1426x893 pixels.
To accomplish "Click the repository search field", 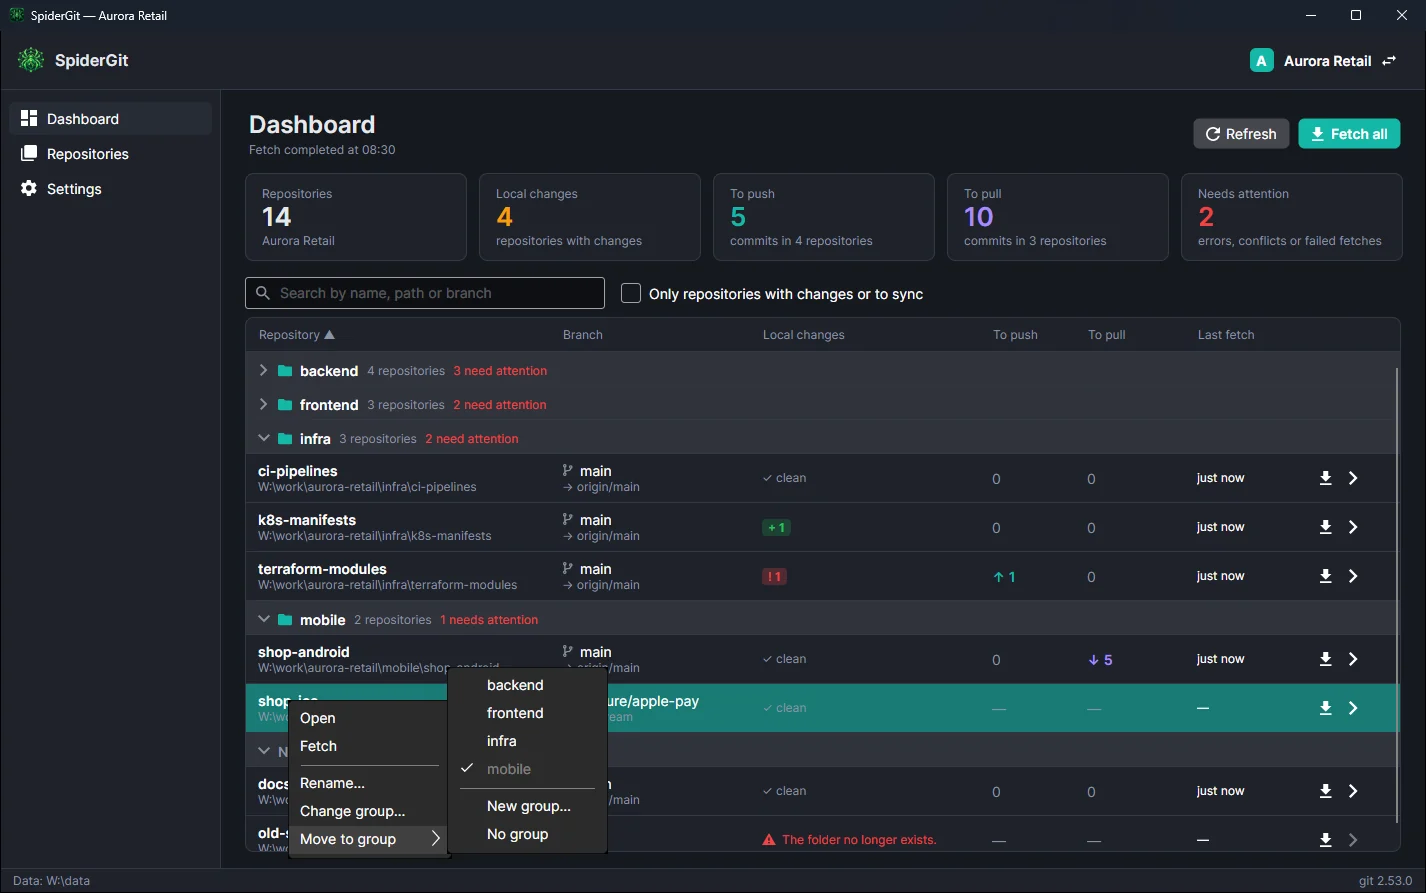I will [x=425, y=293].
